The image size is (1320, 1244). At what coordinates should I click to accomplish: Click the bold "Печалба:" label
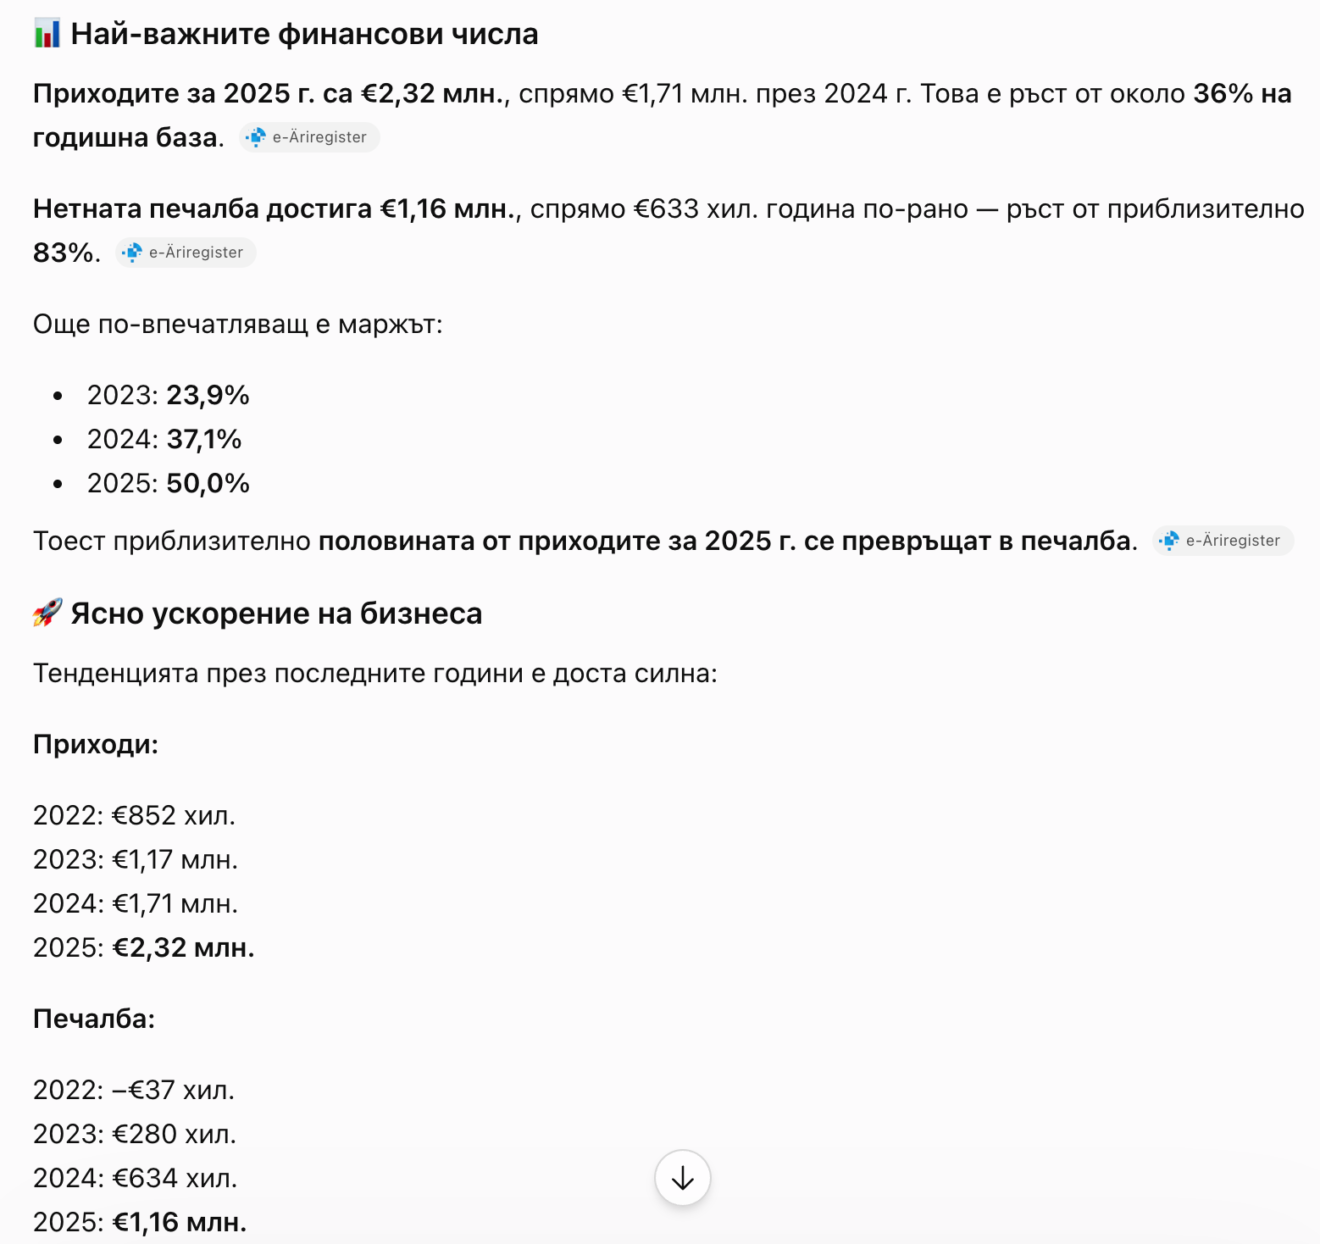pyautogui.click(x=94, y=1018)
